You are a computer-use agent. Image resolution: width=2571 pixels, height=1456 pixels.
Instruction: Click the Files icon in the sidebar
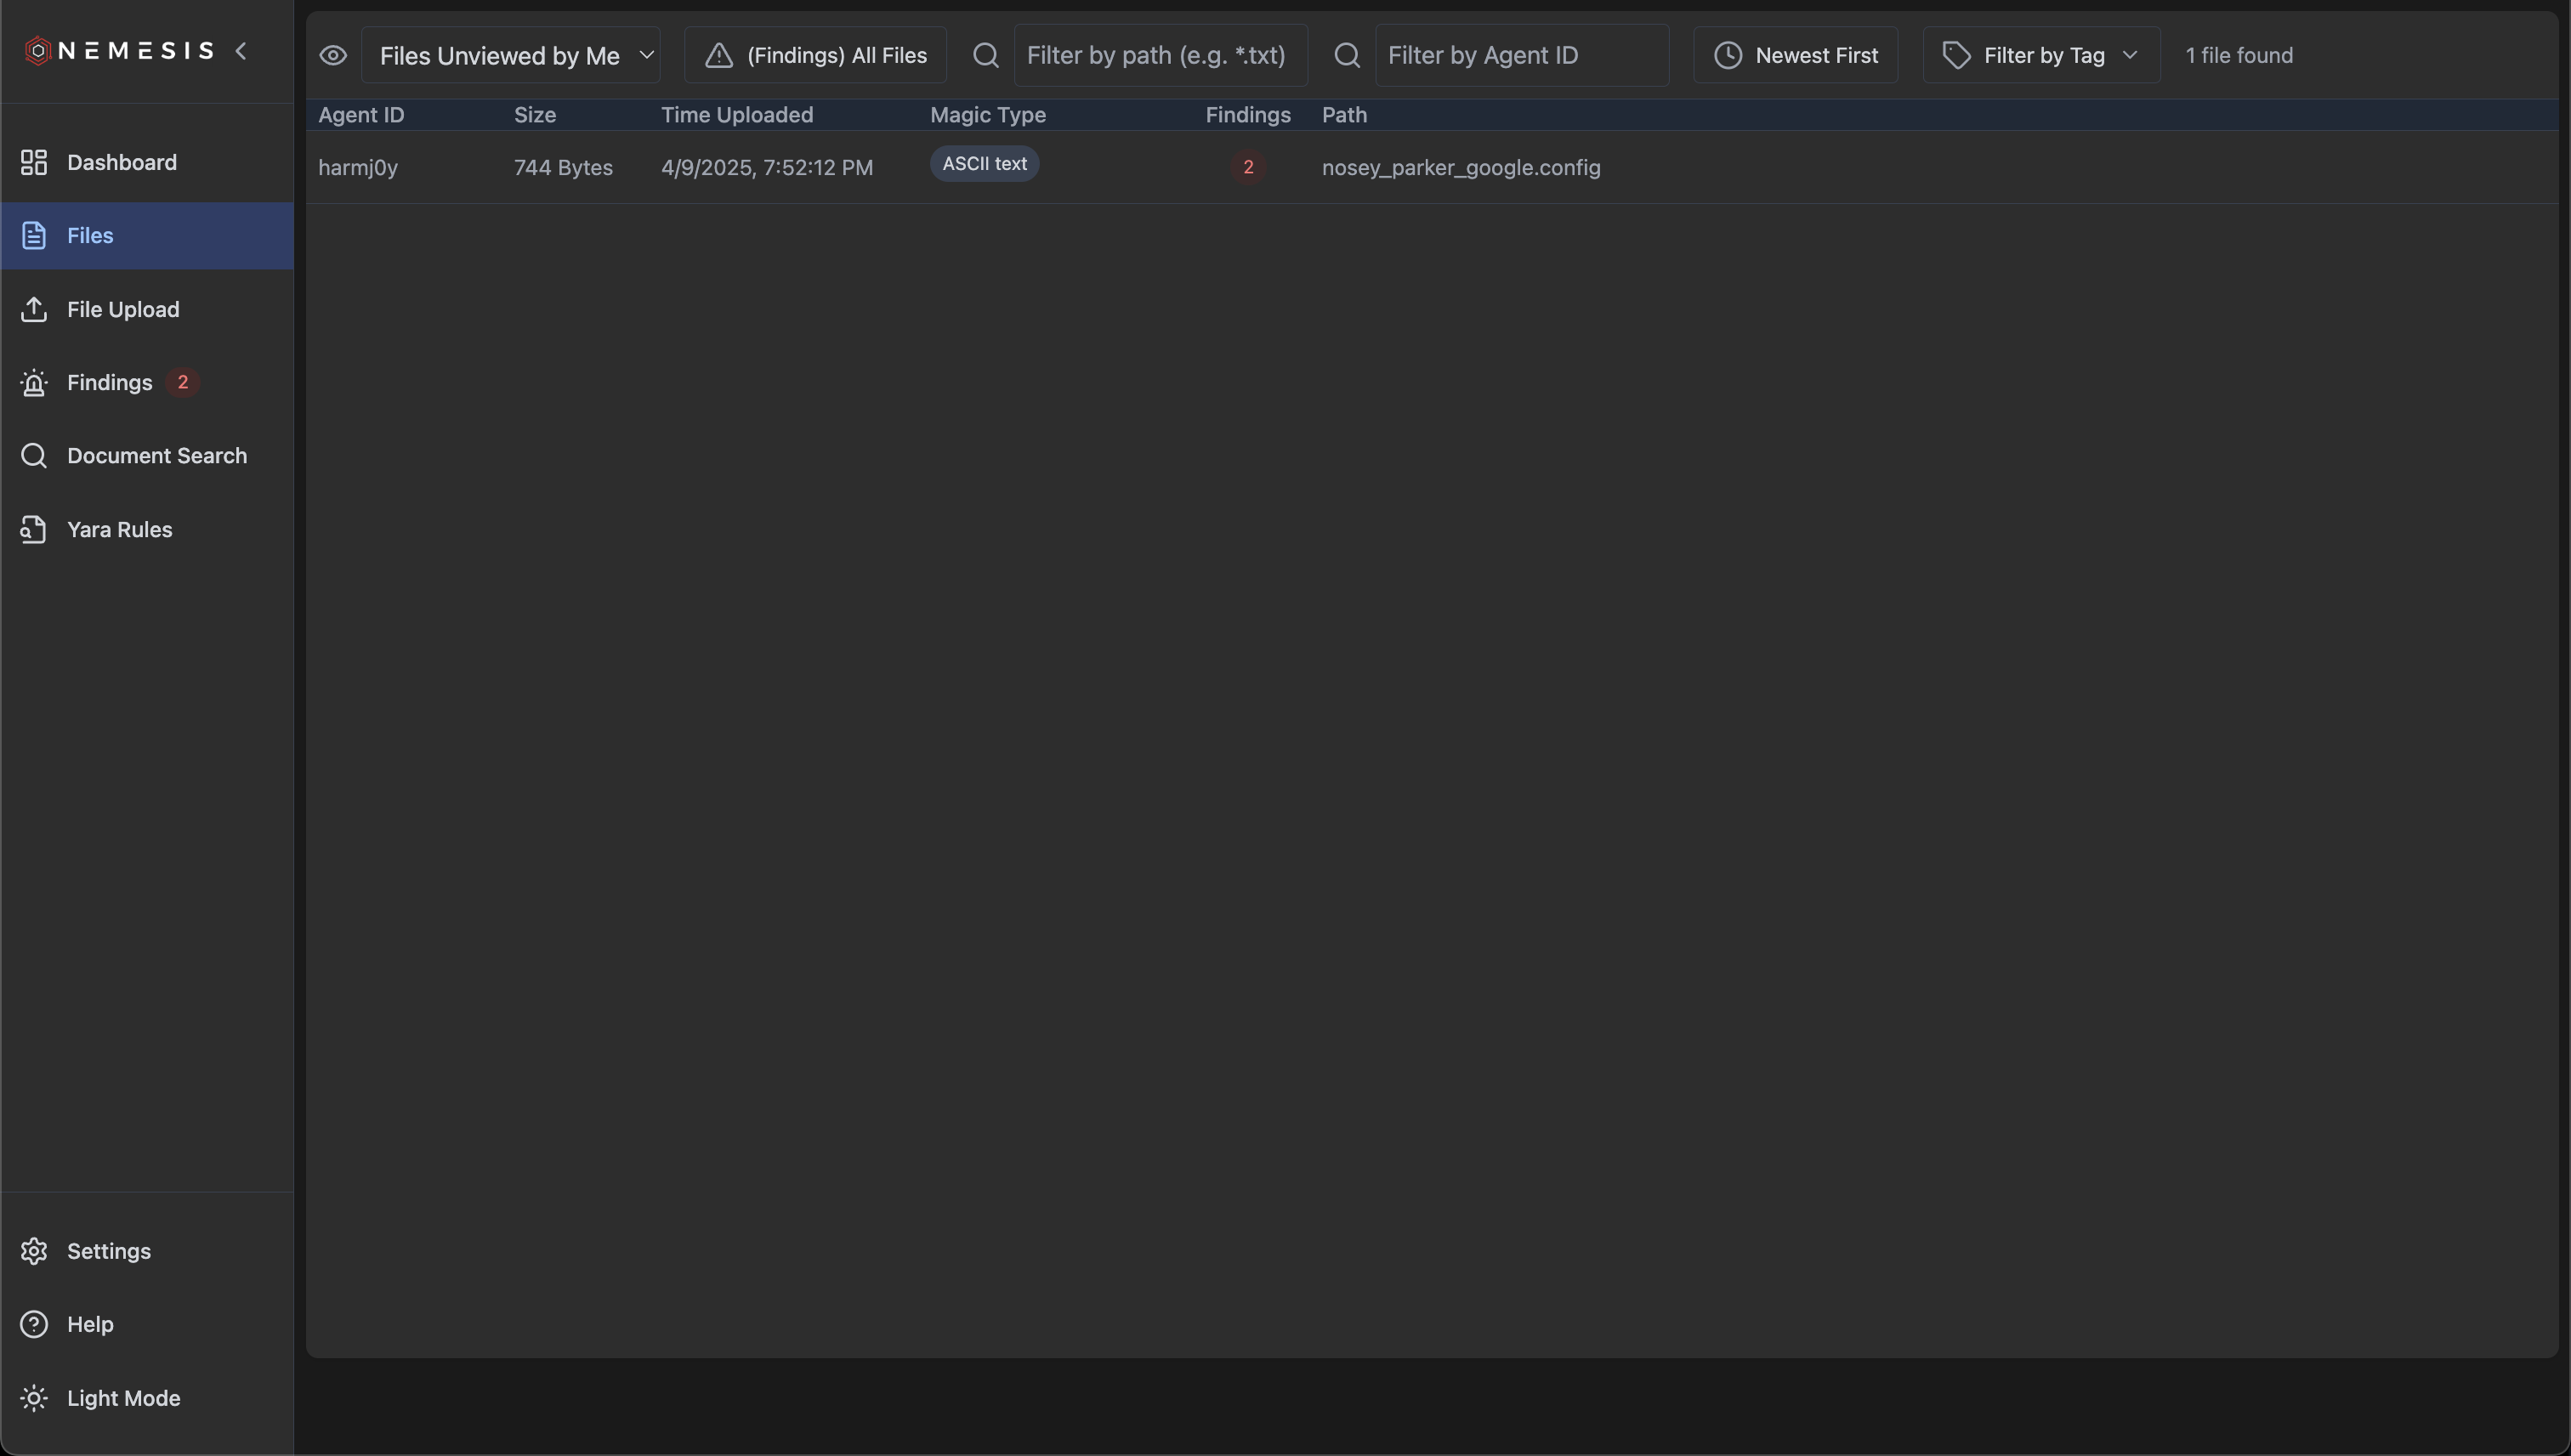[34, 236]
